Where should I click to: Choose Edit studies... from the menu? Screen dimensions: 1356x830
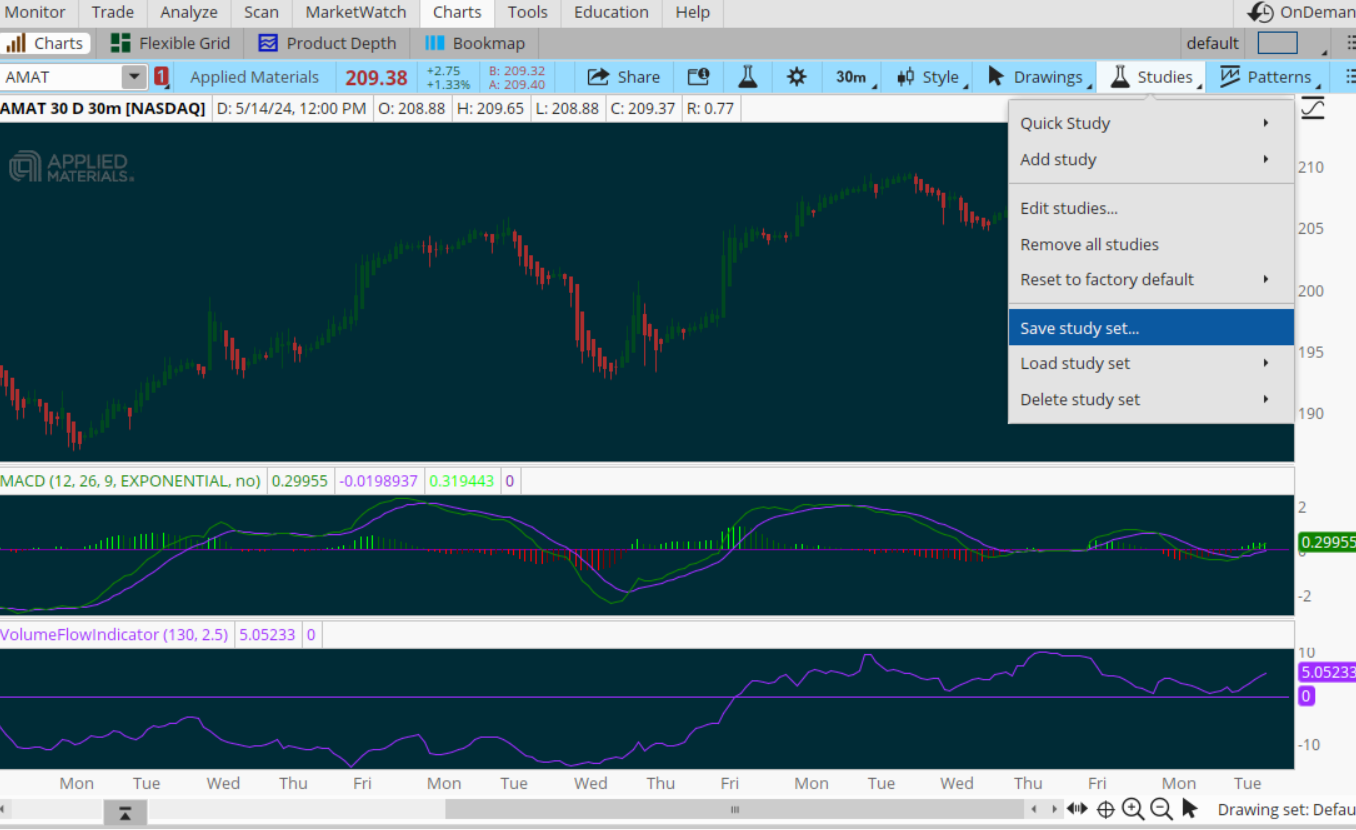1151,208
